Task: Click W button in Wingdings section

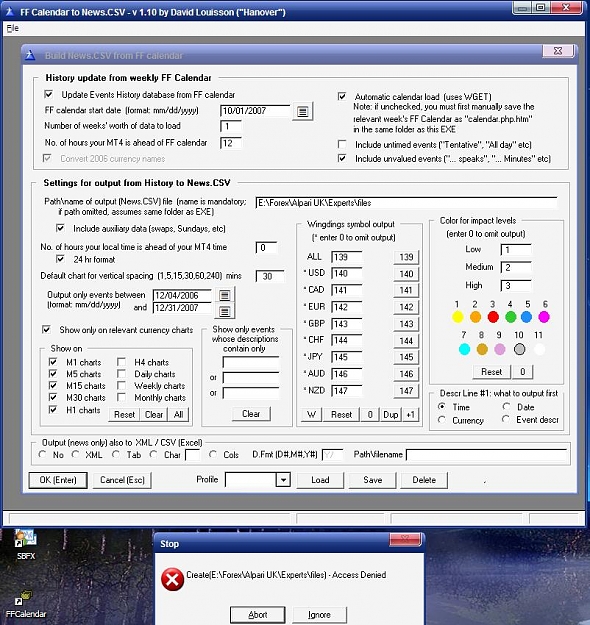Action: click(311, 415)
